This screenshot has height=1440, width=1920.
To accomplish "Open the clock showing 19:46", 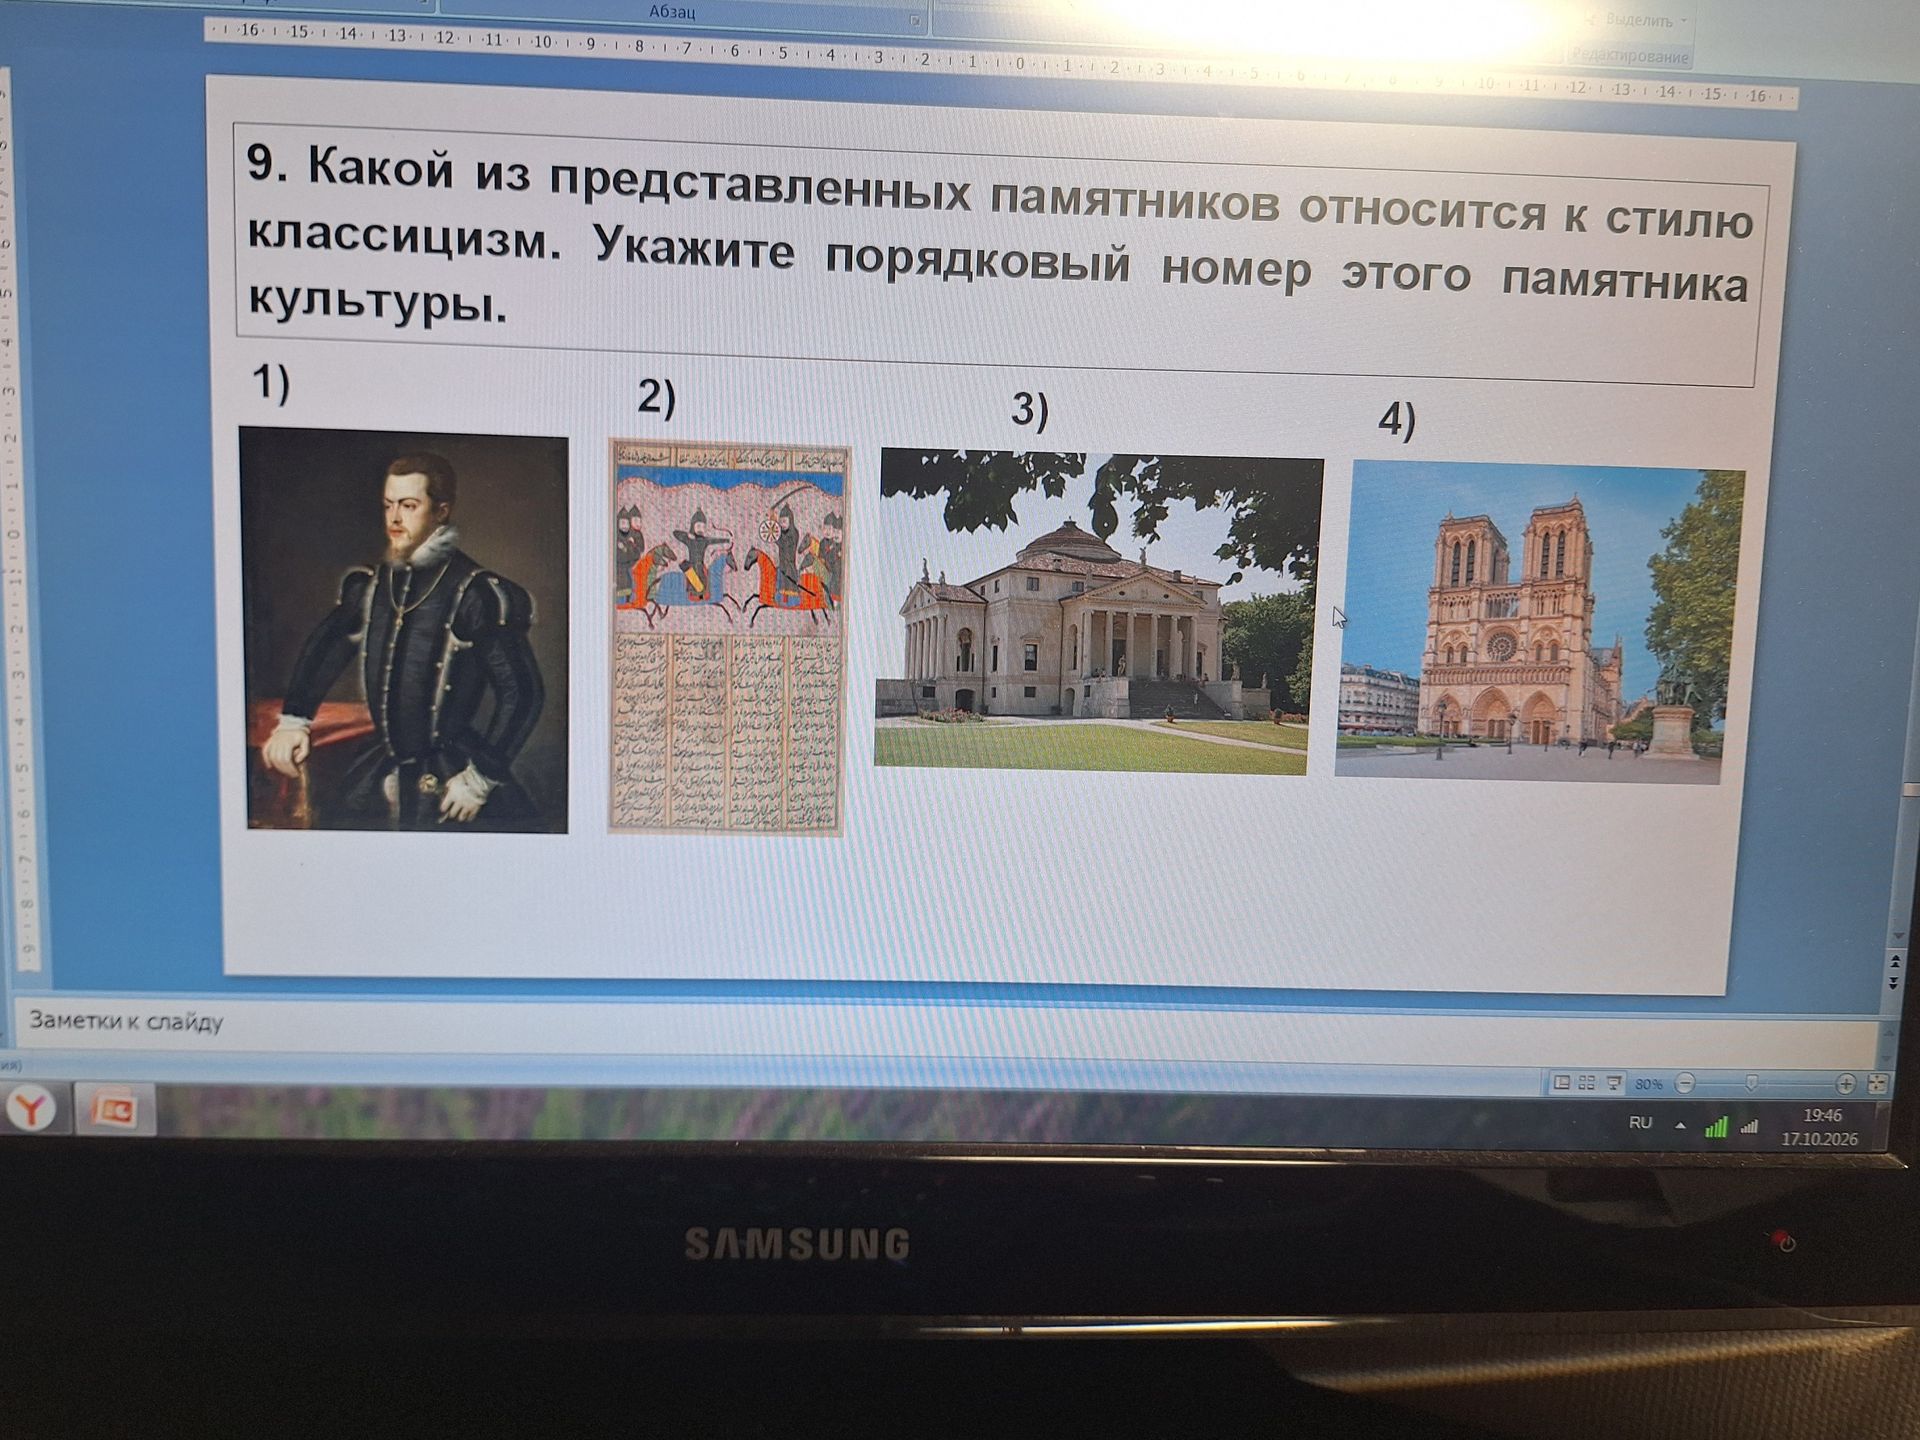I will click(1820, 1127).
